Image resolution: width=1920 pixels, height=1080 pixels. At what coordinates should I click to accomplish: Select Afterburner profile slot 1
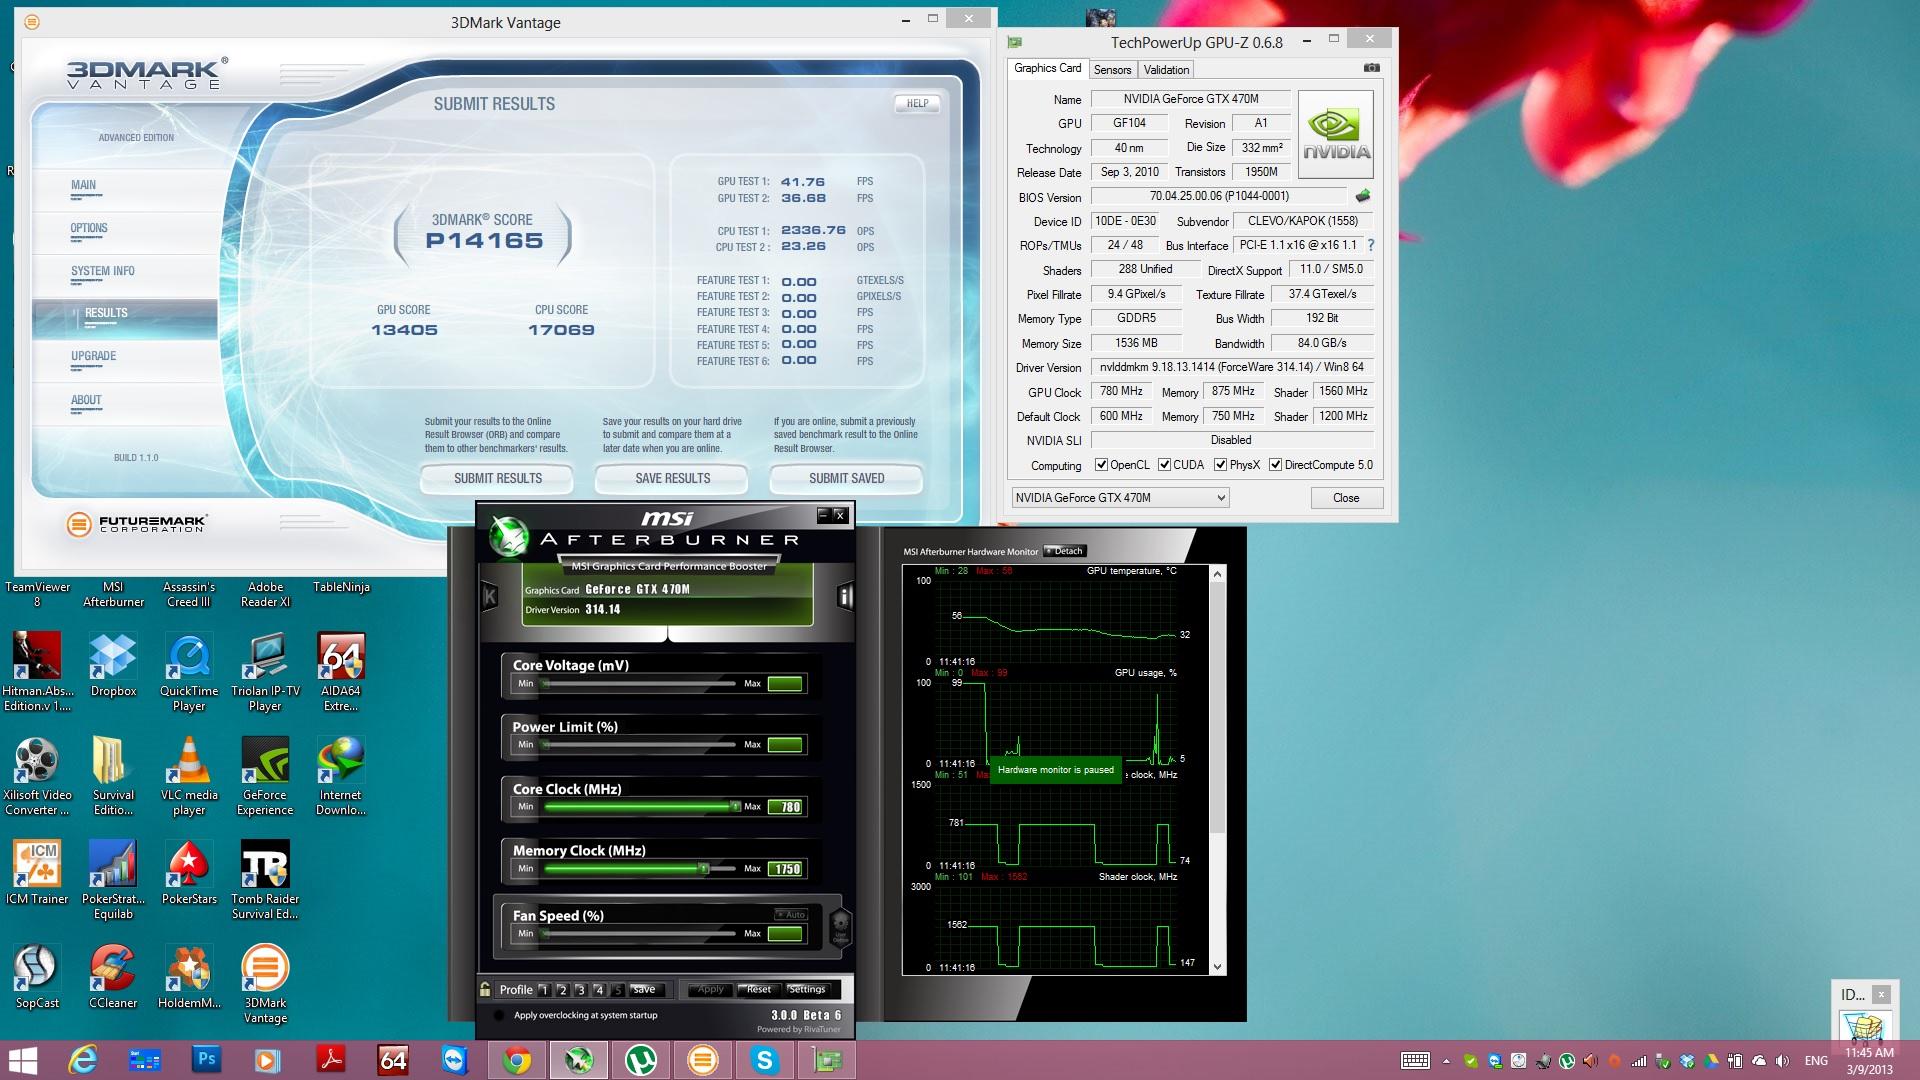coord(544,990)
